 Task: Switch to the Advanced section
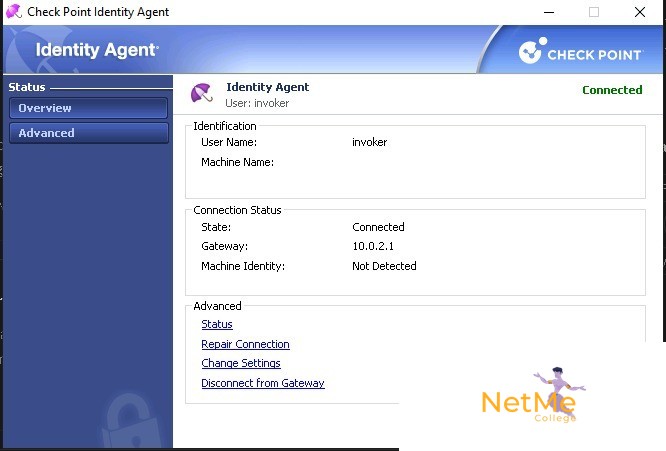pyautogui.click(x=88, y=133)
